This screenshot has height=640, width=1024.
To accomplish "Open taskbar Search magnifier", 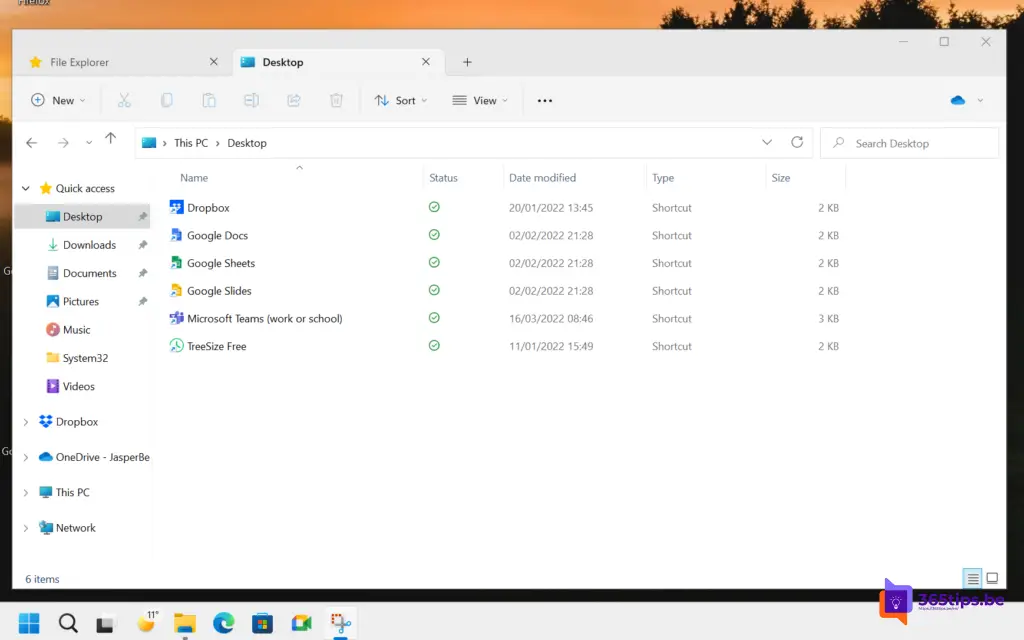I will point(68,622).
